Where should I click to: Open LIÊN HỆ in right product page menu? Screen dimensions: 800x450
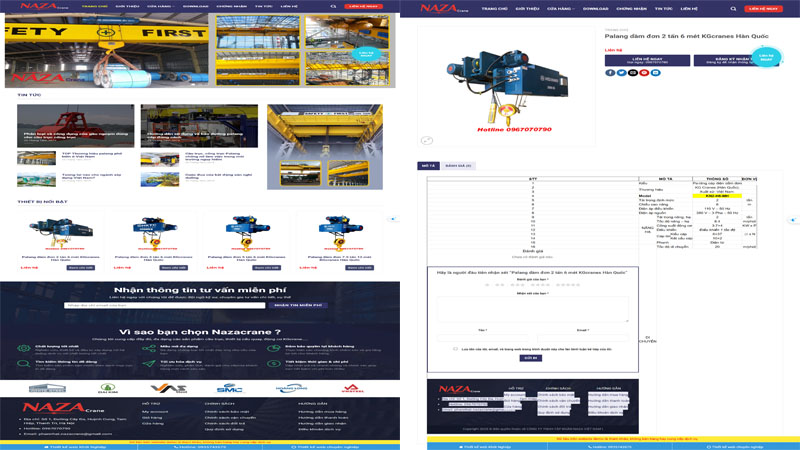point(689,9)
